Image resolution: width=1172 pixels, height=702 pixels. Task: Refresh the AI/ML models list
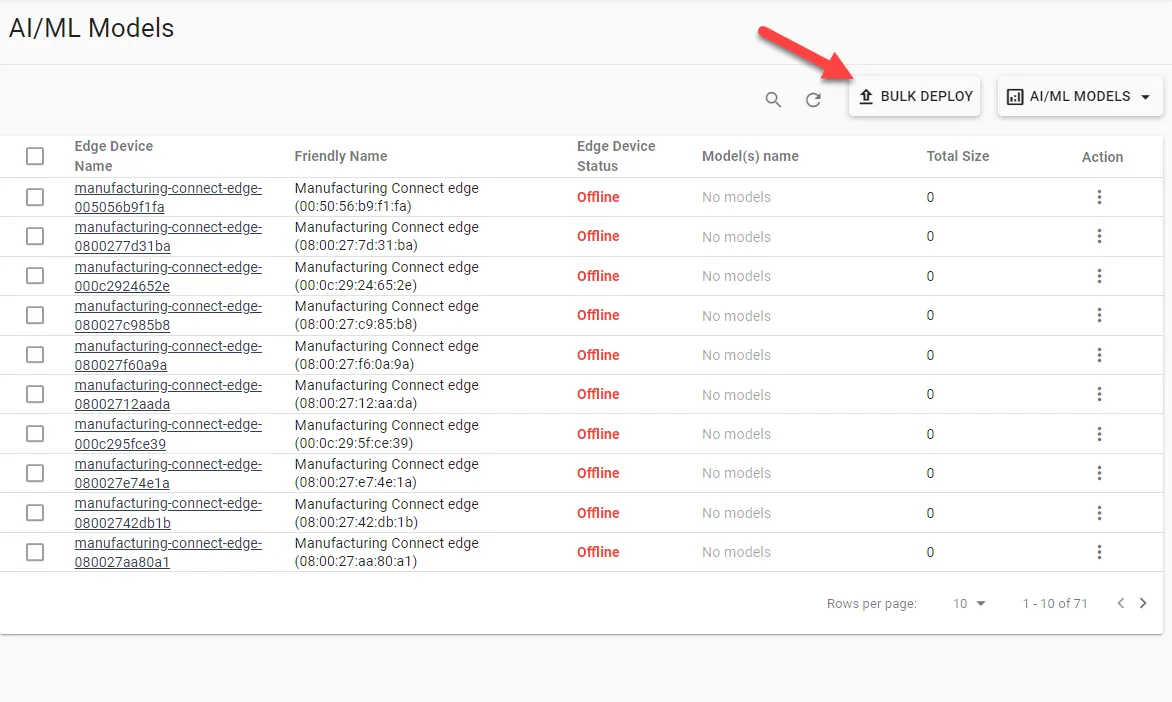(x=813, y=99)
